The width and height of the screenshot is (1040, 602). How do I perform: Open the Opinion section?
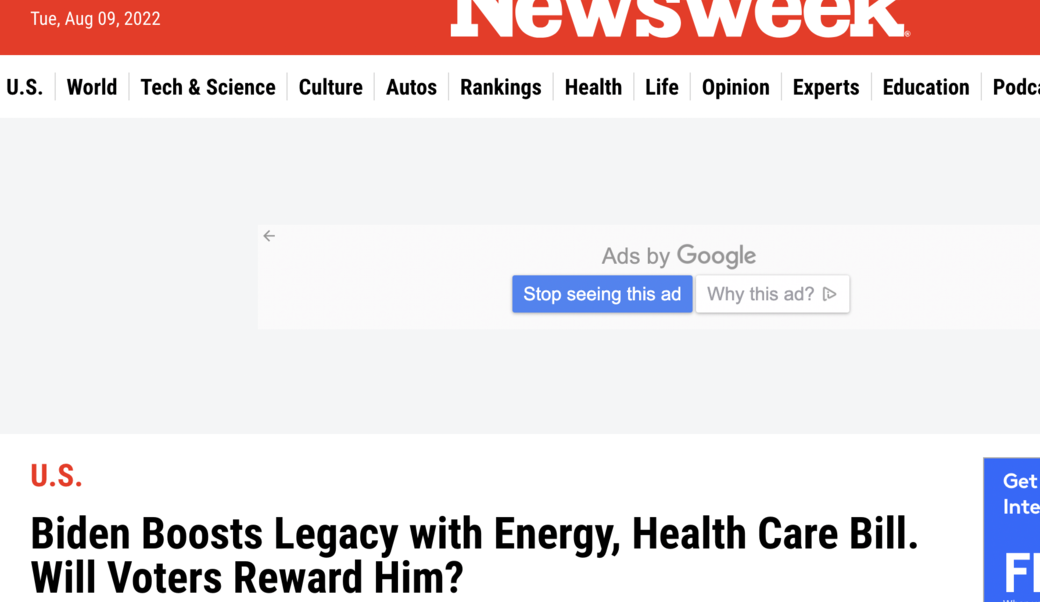click(x=735, y=87)
